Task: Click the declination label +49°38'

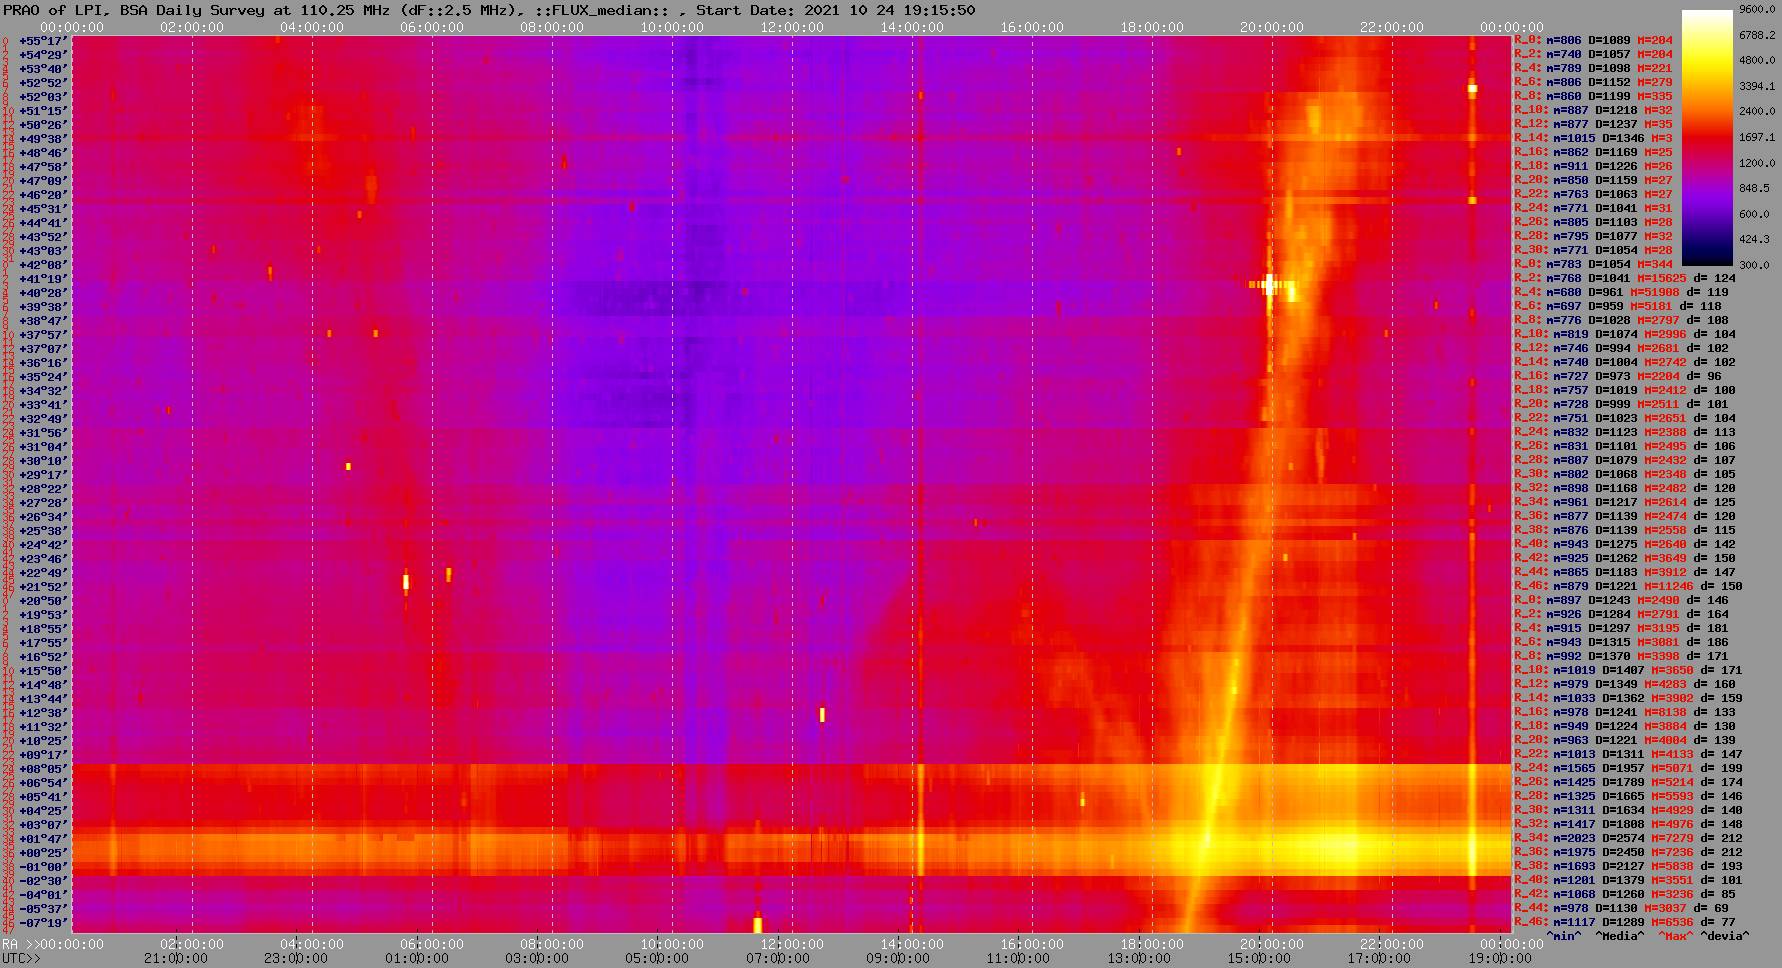Action: pyautogui.click(x=43, y=139)
